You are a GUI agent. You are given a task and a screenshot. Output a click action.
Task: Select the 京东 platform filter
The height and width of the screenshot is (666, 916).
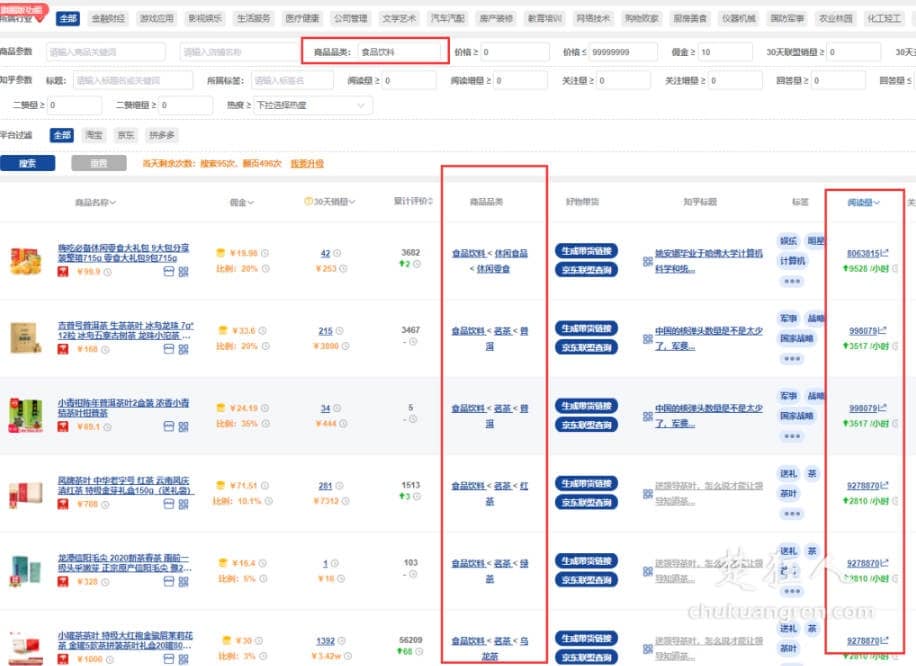point(124,135)
